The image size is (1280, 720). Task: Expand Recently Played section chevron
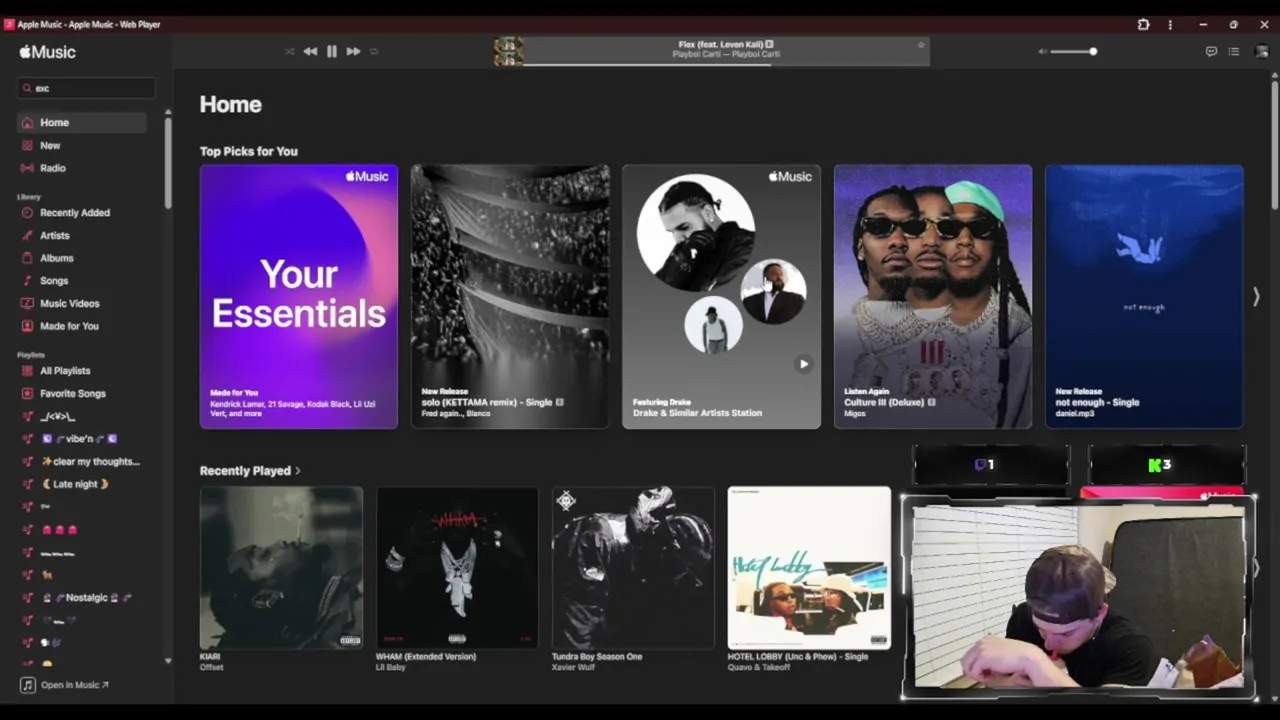(x=298, y=471)
